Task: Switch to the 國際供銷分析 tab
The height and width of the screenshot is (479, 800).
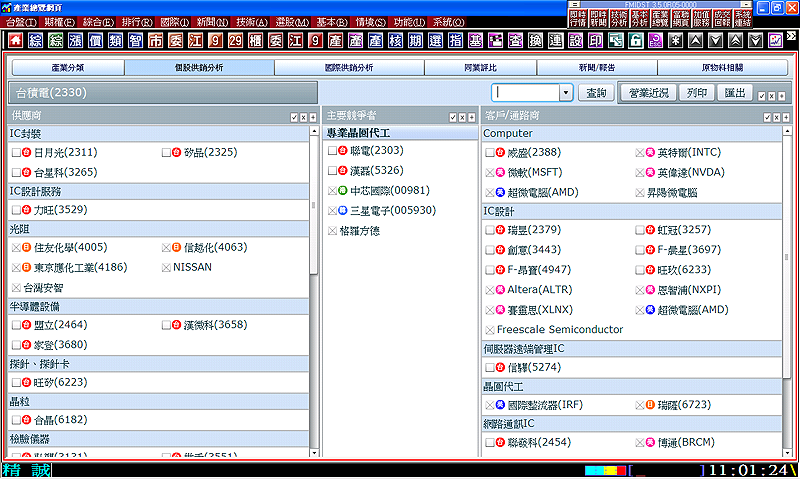Action: (349, 67)
